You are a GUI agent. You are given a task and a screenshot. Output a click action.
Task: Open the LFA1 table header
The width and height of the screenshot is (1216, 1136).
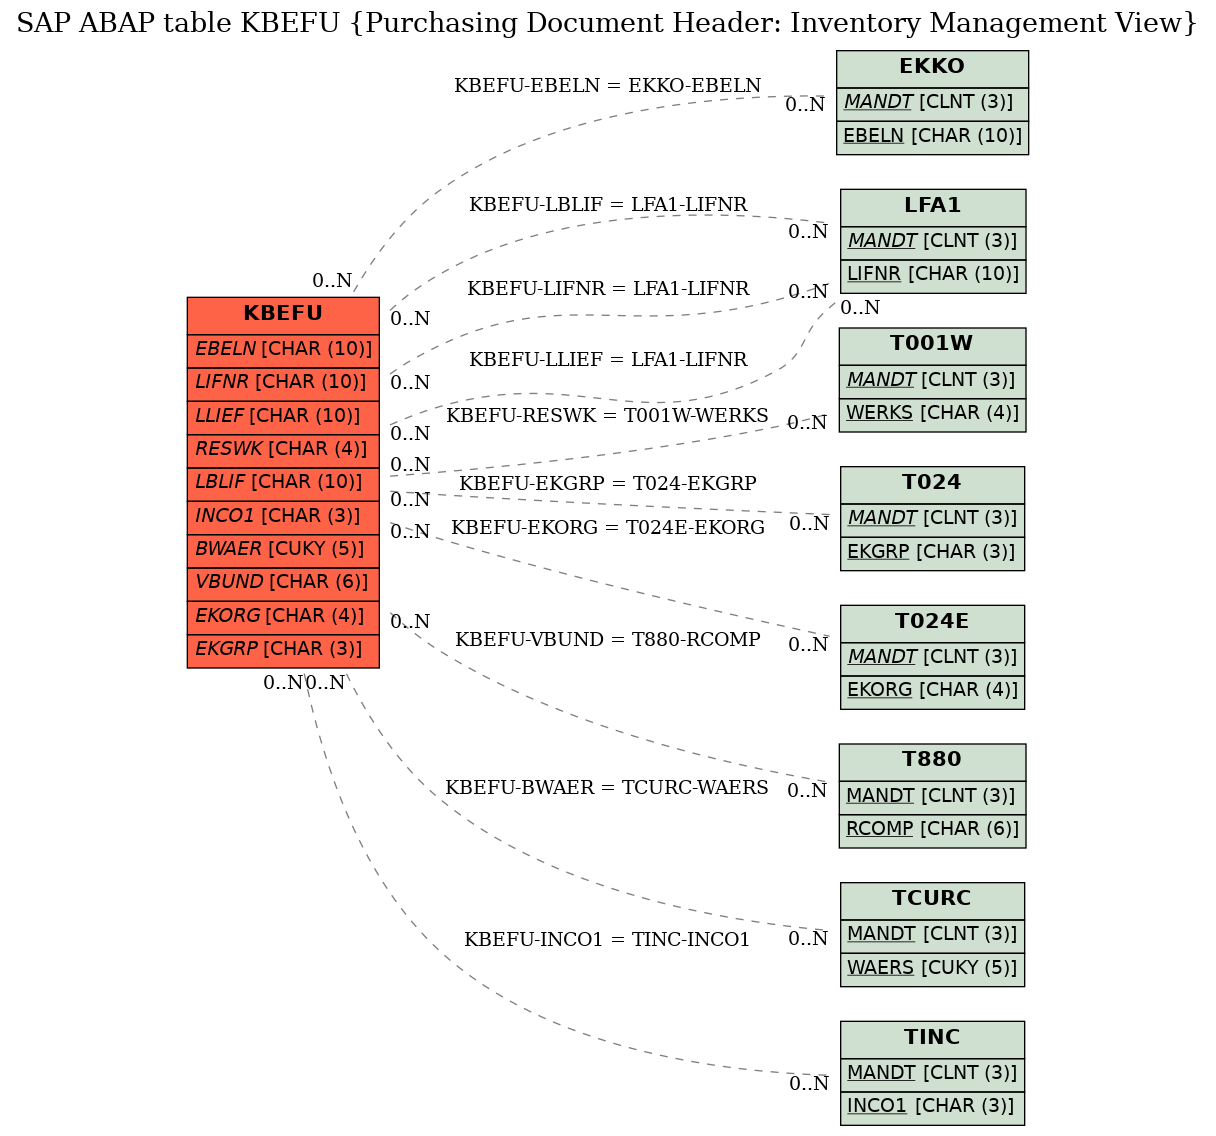[x=933, y=207]
